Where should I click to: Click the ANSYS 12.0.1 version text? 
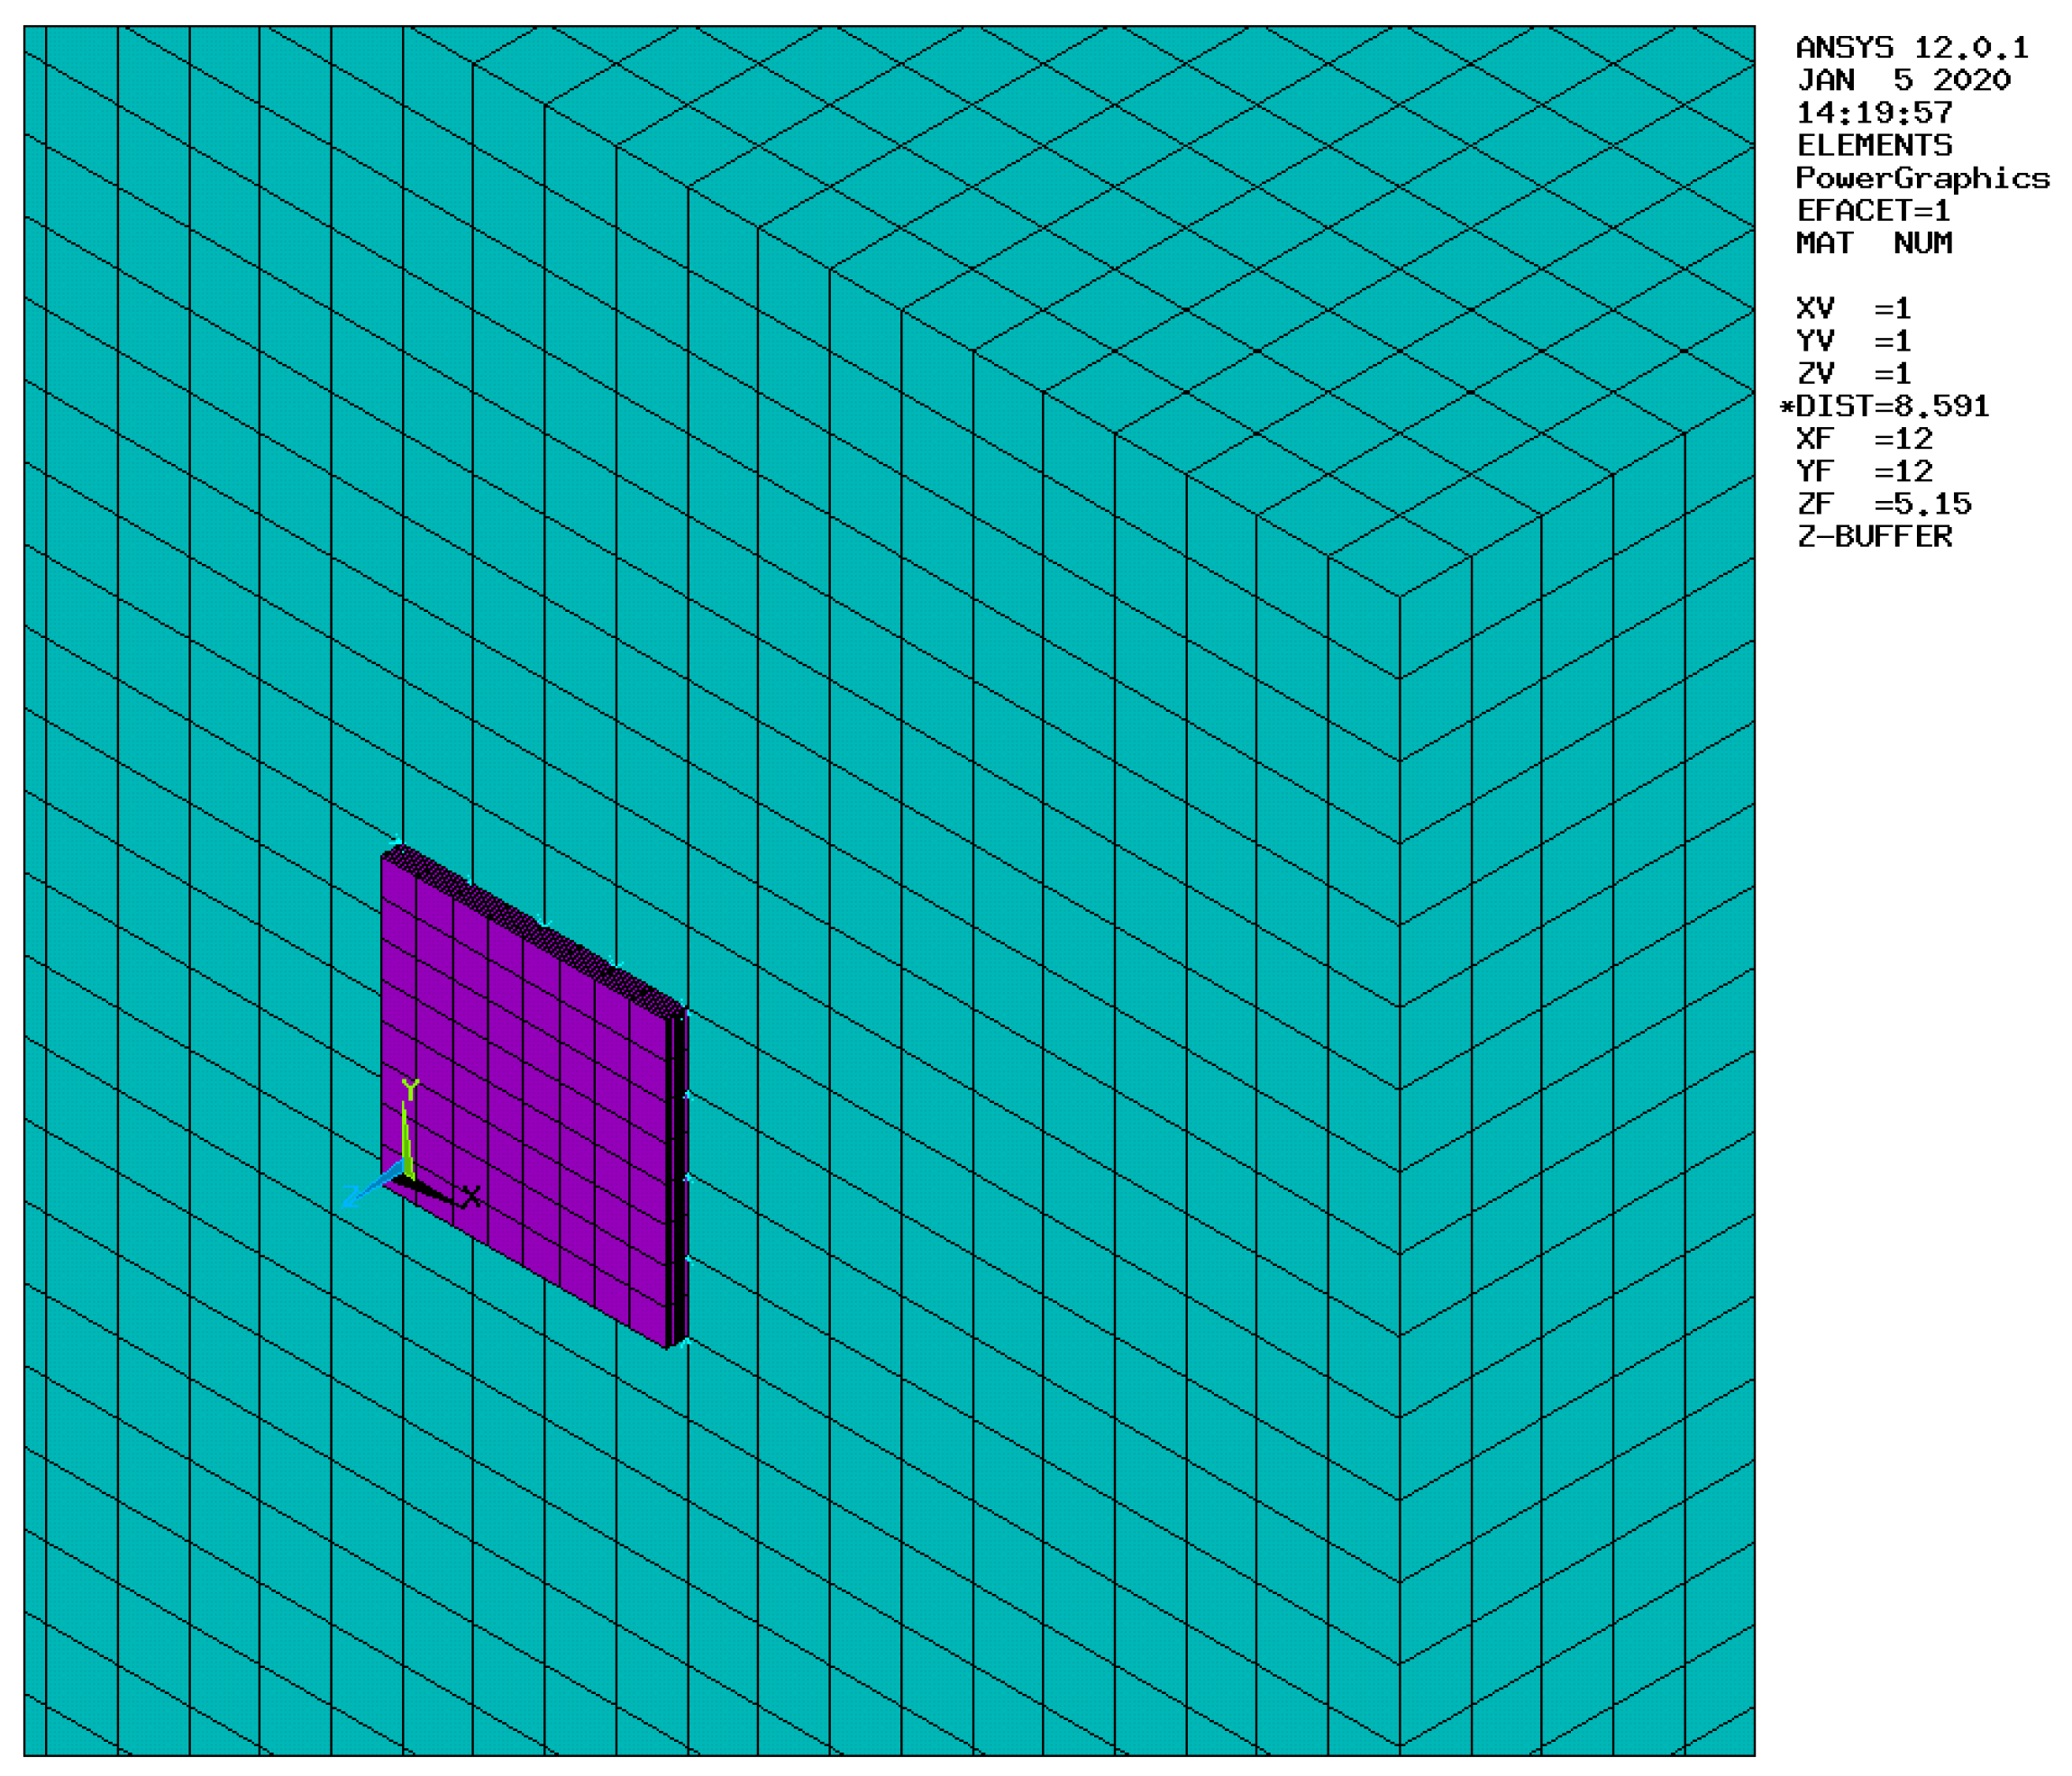1912,48
